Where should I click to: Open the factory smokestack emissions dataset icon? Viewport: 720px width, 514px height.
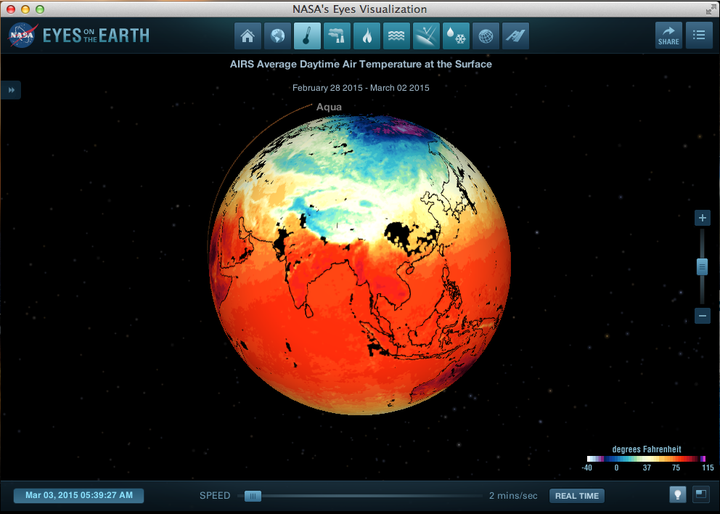[x=337, y=36]
